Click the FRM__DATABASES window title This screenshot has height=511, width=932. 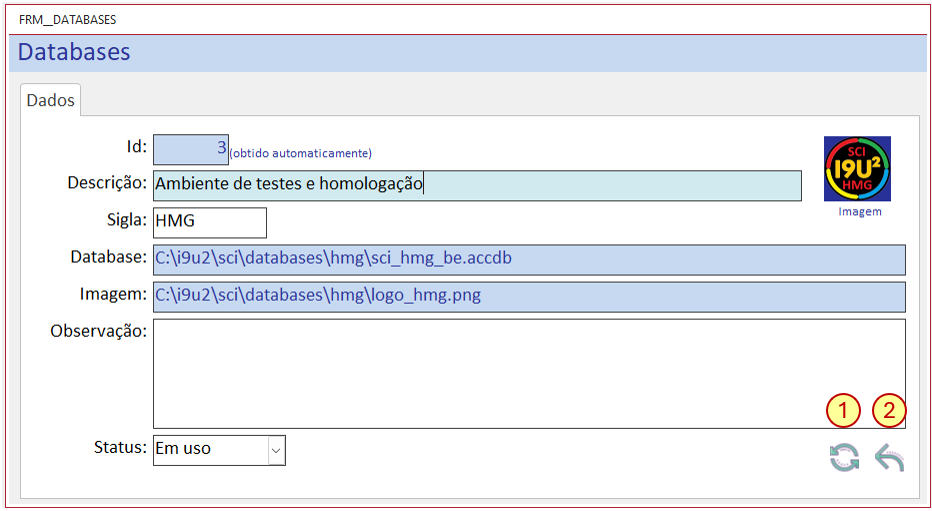pos(67,20)
